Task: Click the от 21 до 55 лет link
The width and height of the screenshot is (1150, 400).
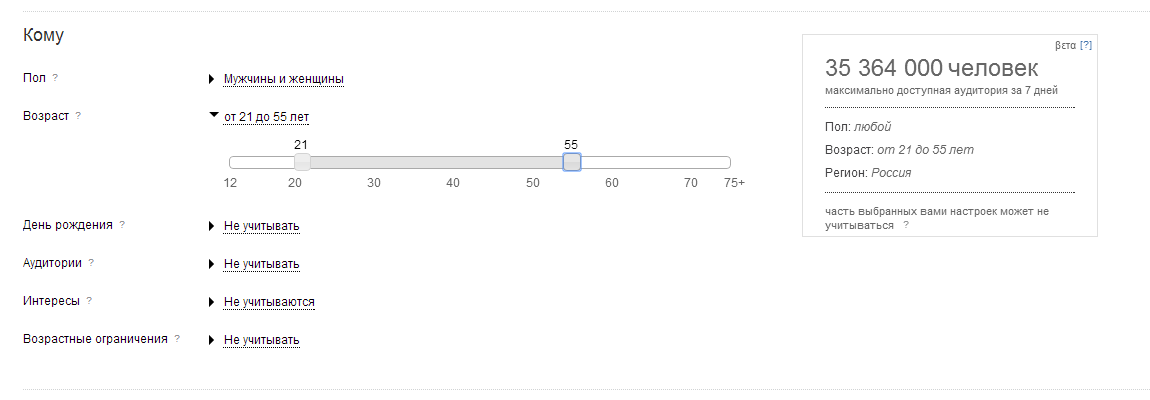Action: 266,117
